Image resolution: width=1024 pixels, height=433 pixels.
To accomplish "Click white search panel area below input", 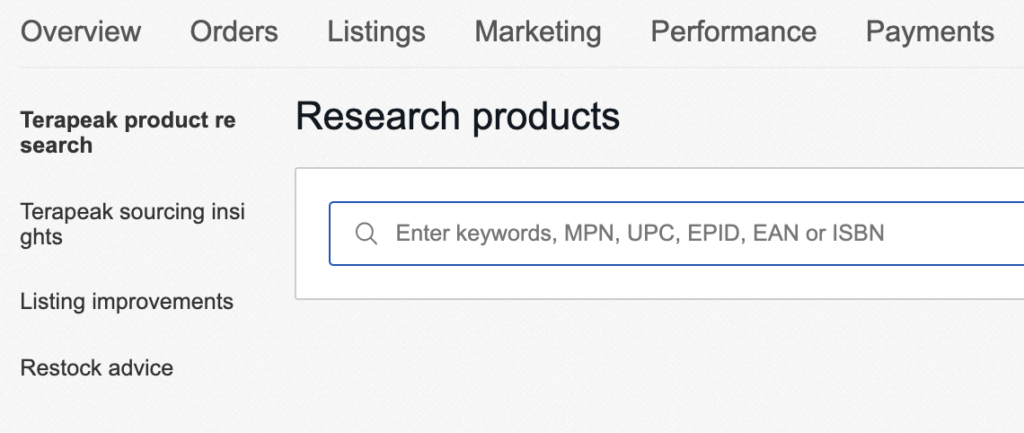I will [660, 282].
